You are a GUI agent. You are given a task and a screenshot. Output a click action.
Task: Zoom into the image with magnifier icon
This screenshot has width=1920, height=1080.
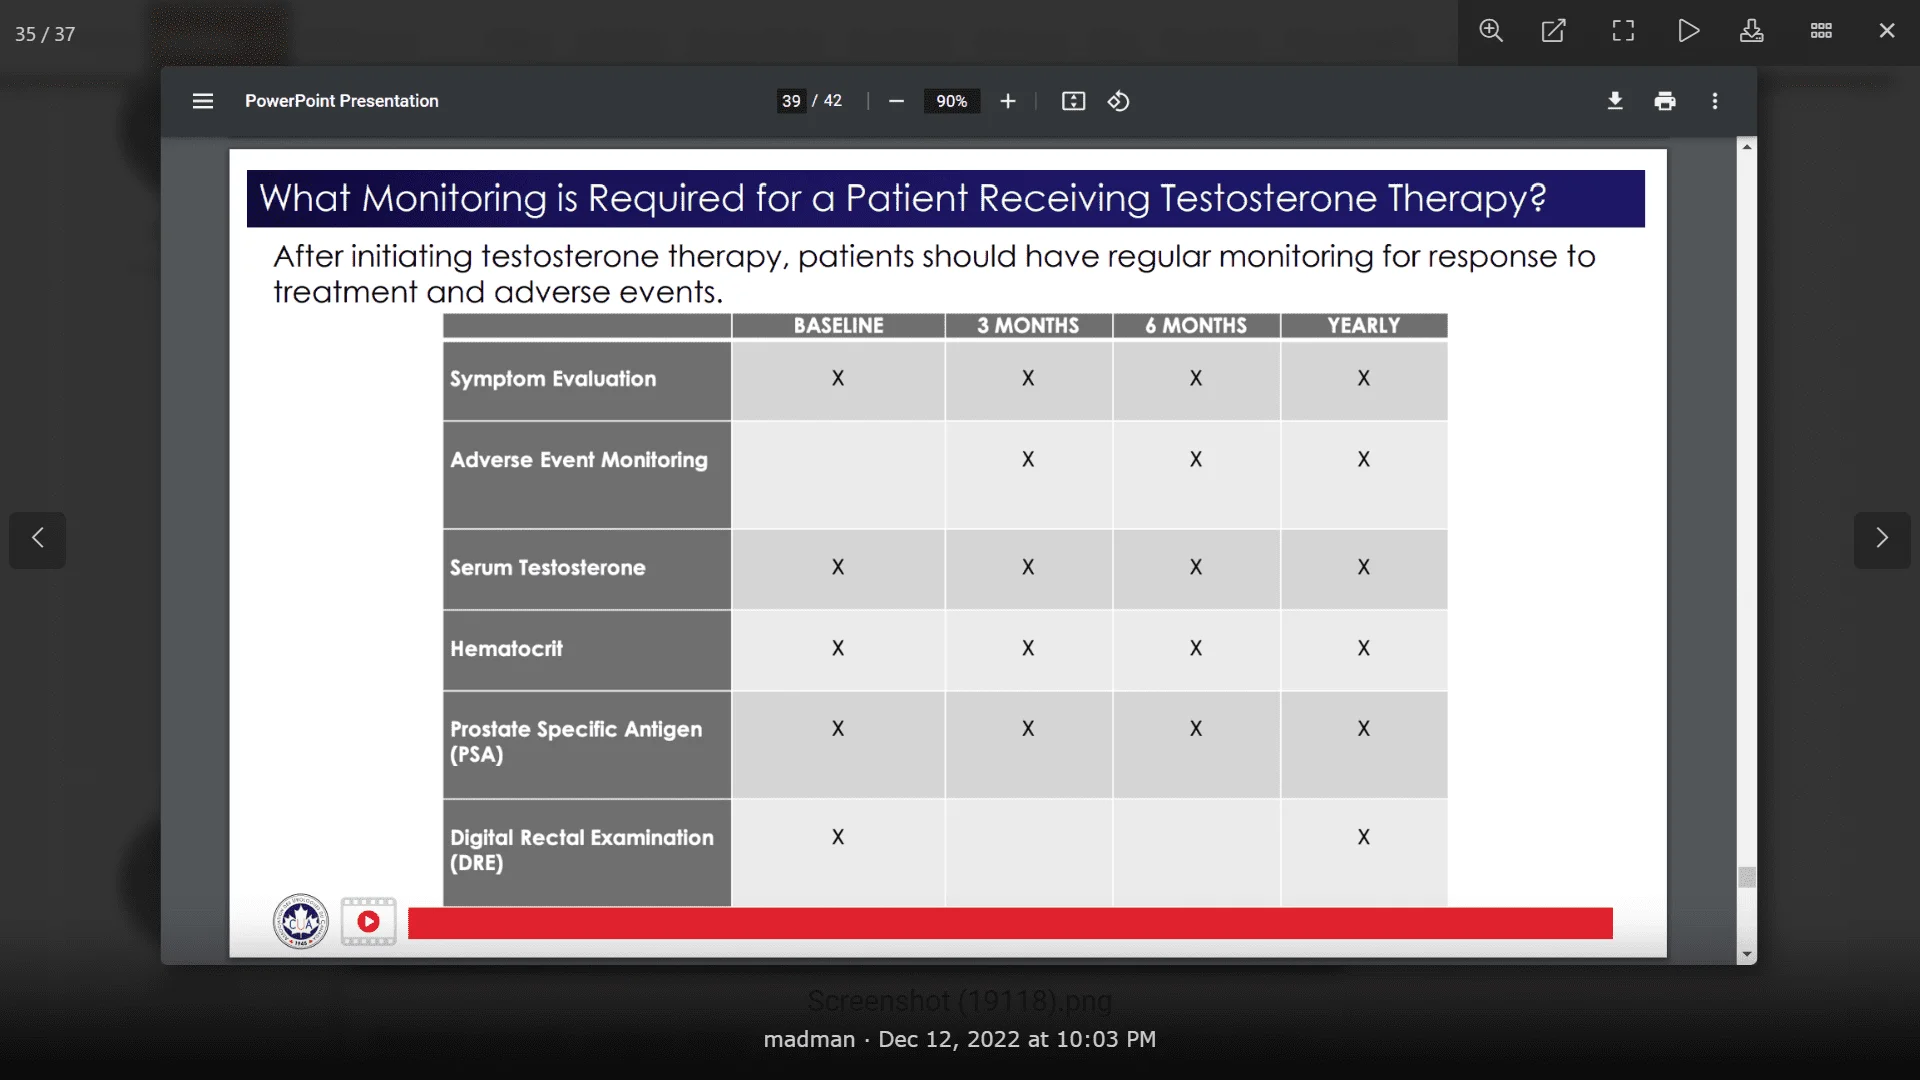point(1491,31)
